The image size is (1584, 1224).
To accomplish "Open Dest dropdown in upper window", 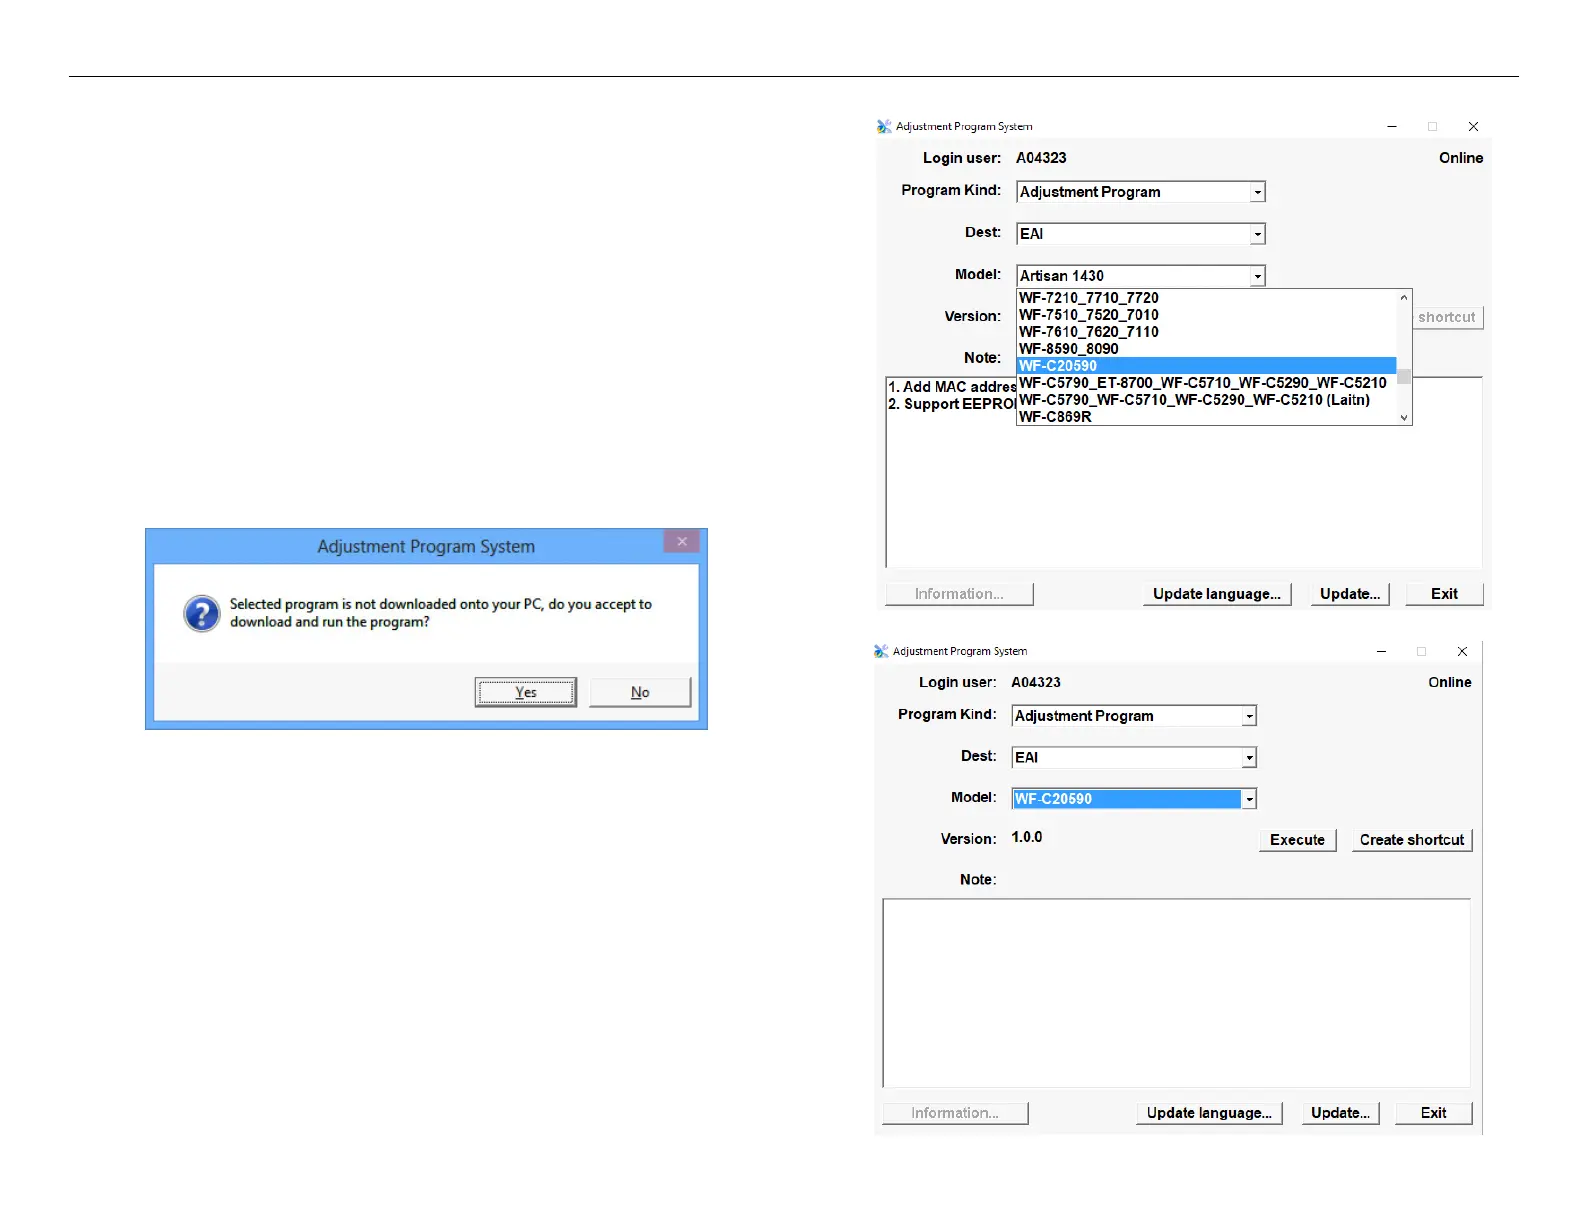I will click(x=1258, y=234).
